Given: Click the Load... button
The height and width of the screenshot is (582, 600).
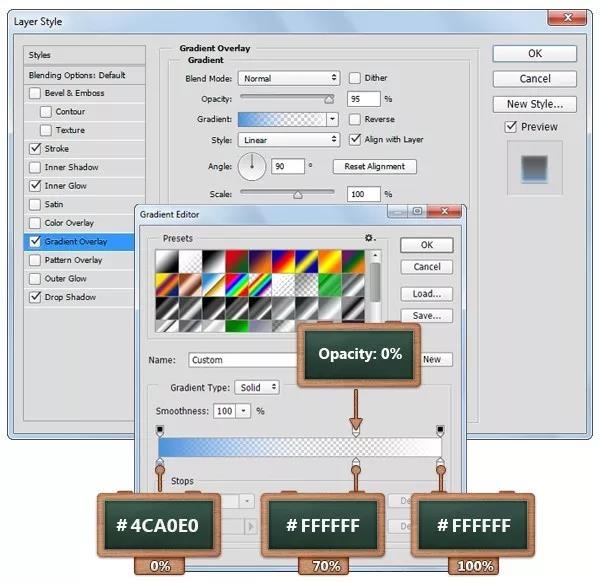Looking at the screenshot, I should pyautogui.click(x=427, y=294).
